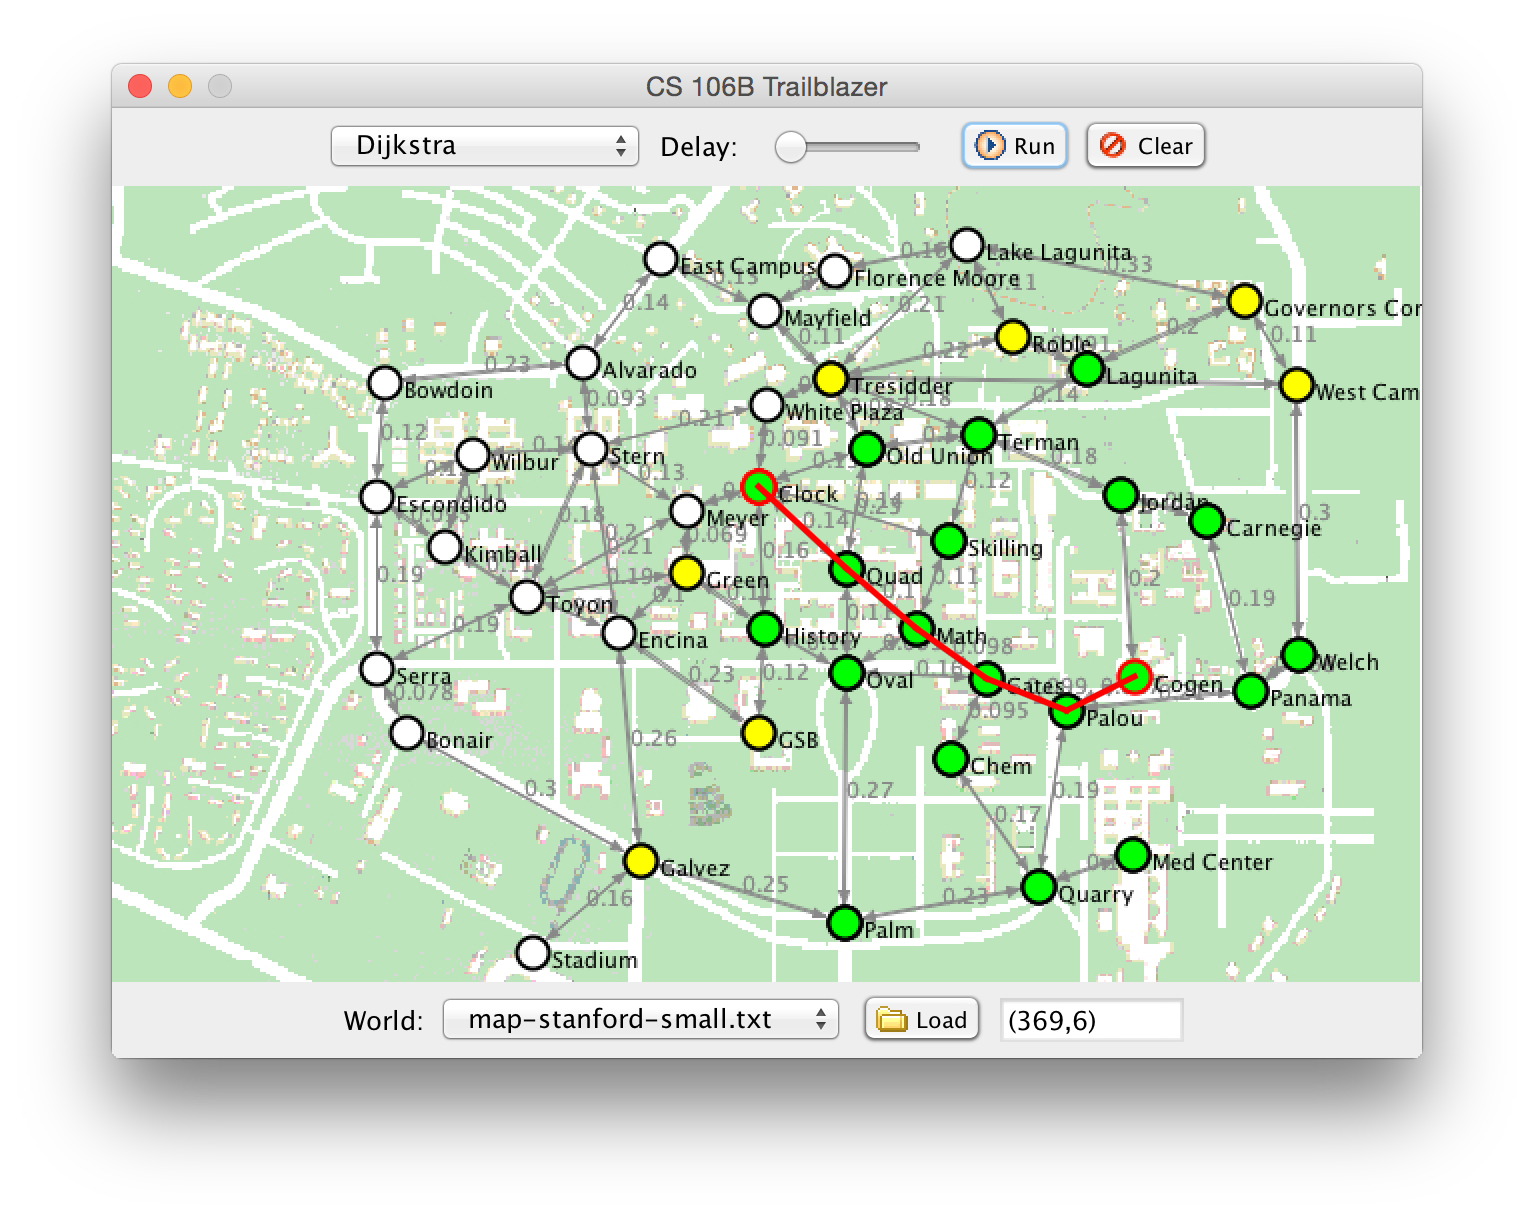Screen dimensions: 1534x1218
Task: Adjust the Delay slider handle
Action: tap(791, 147)
